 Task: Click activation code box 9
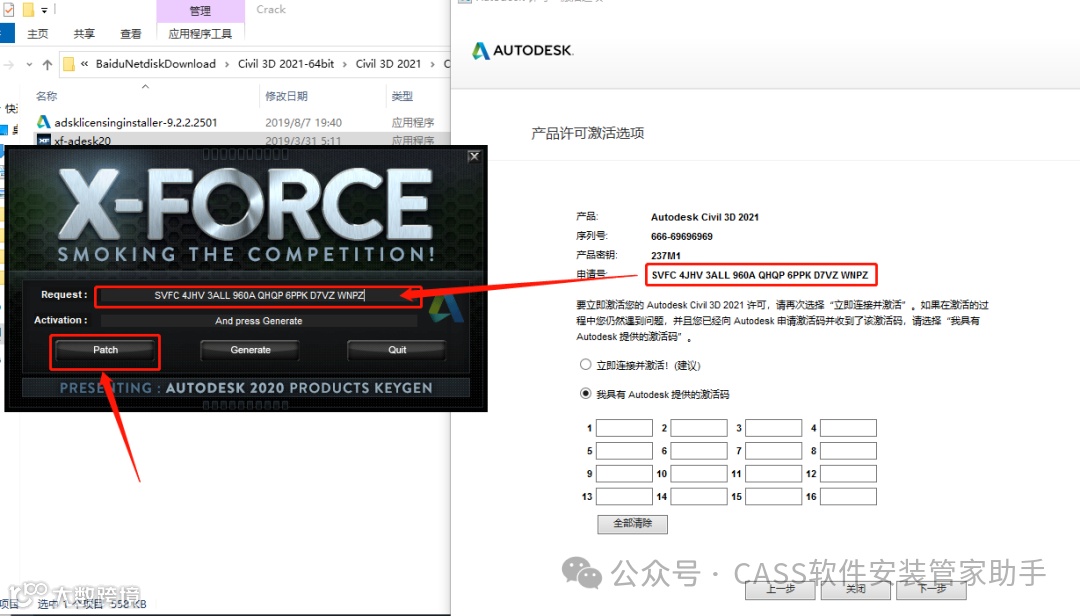(x=624, y=473)
